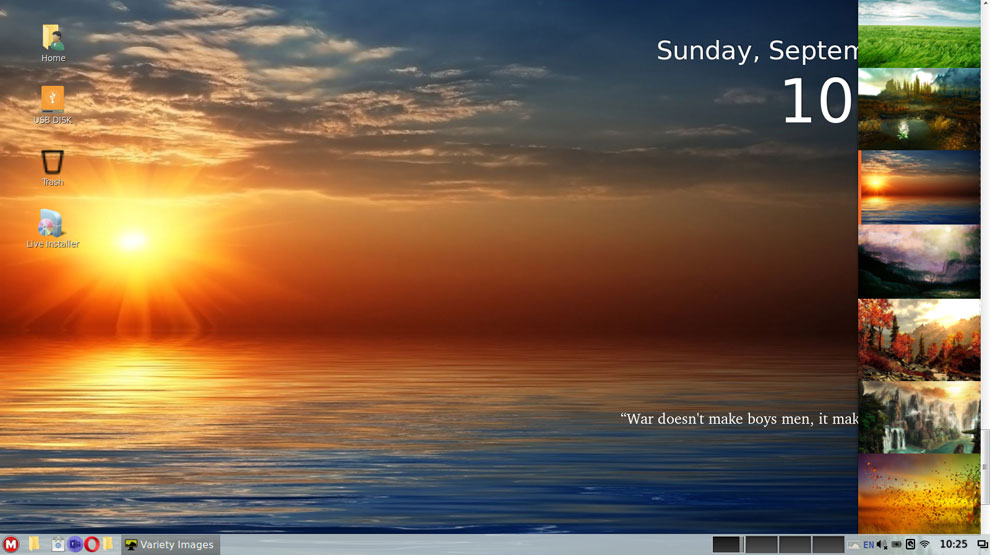Image resolution: width=990 pixels, height=555 pixels.
Task: Click the square tray icon before Wi-Fi
Action: coord(910,544)
